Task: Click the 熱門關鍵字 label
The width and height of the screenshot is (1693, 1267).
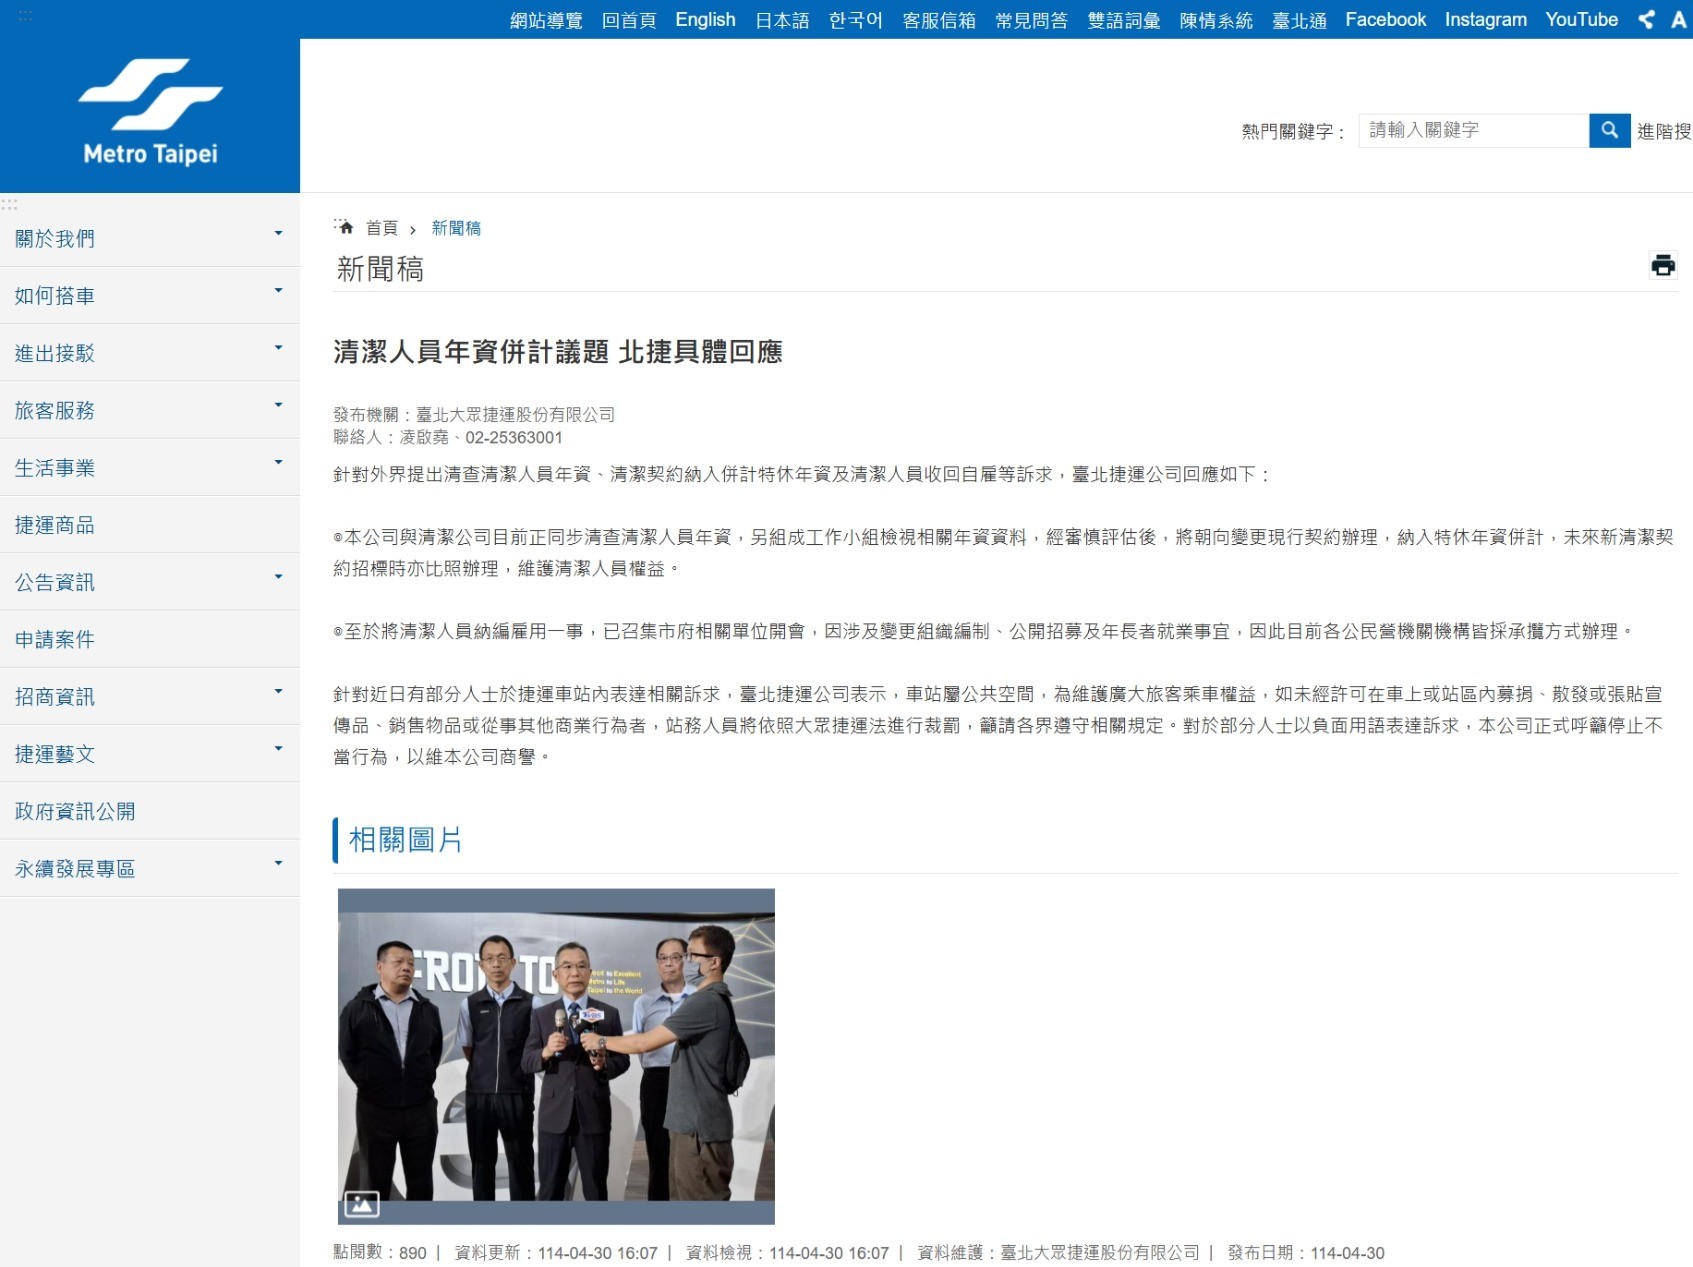Action: click(x=1293, y=131)
